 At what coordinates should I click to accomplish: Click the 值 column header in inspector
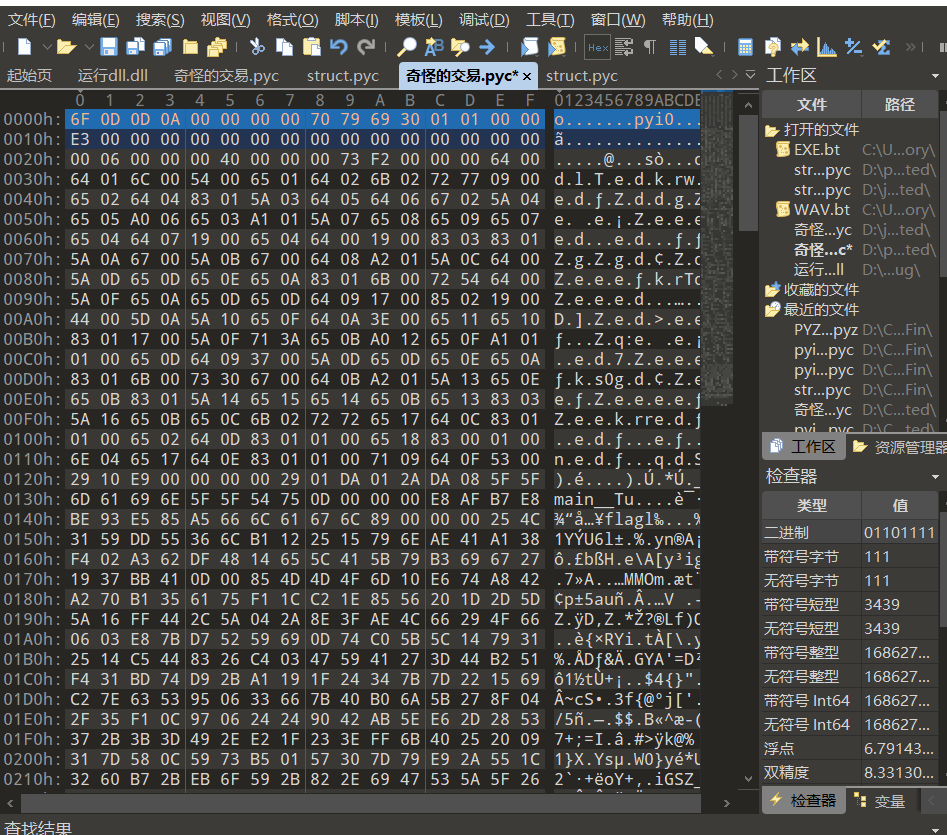pos(899,505)
